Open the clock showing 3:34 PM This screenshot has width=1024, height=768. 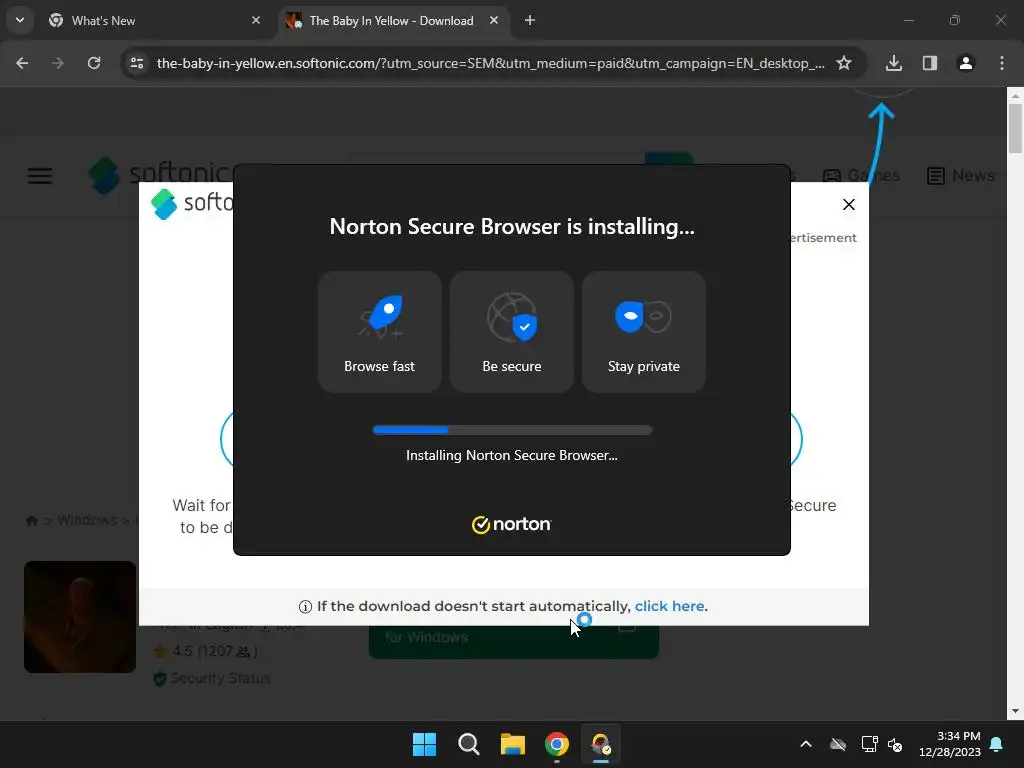point(949,744)
